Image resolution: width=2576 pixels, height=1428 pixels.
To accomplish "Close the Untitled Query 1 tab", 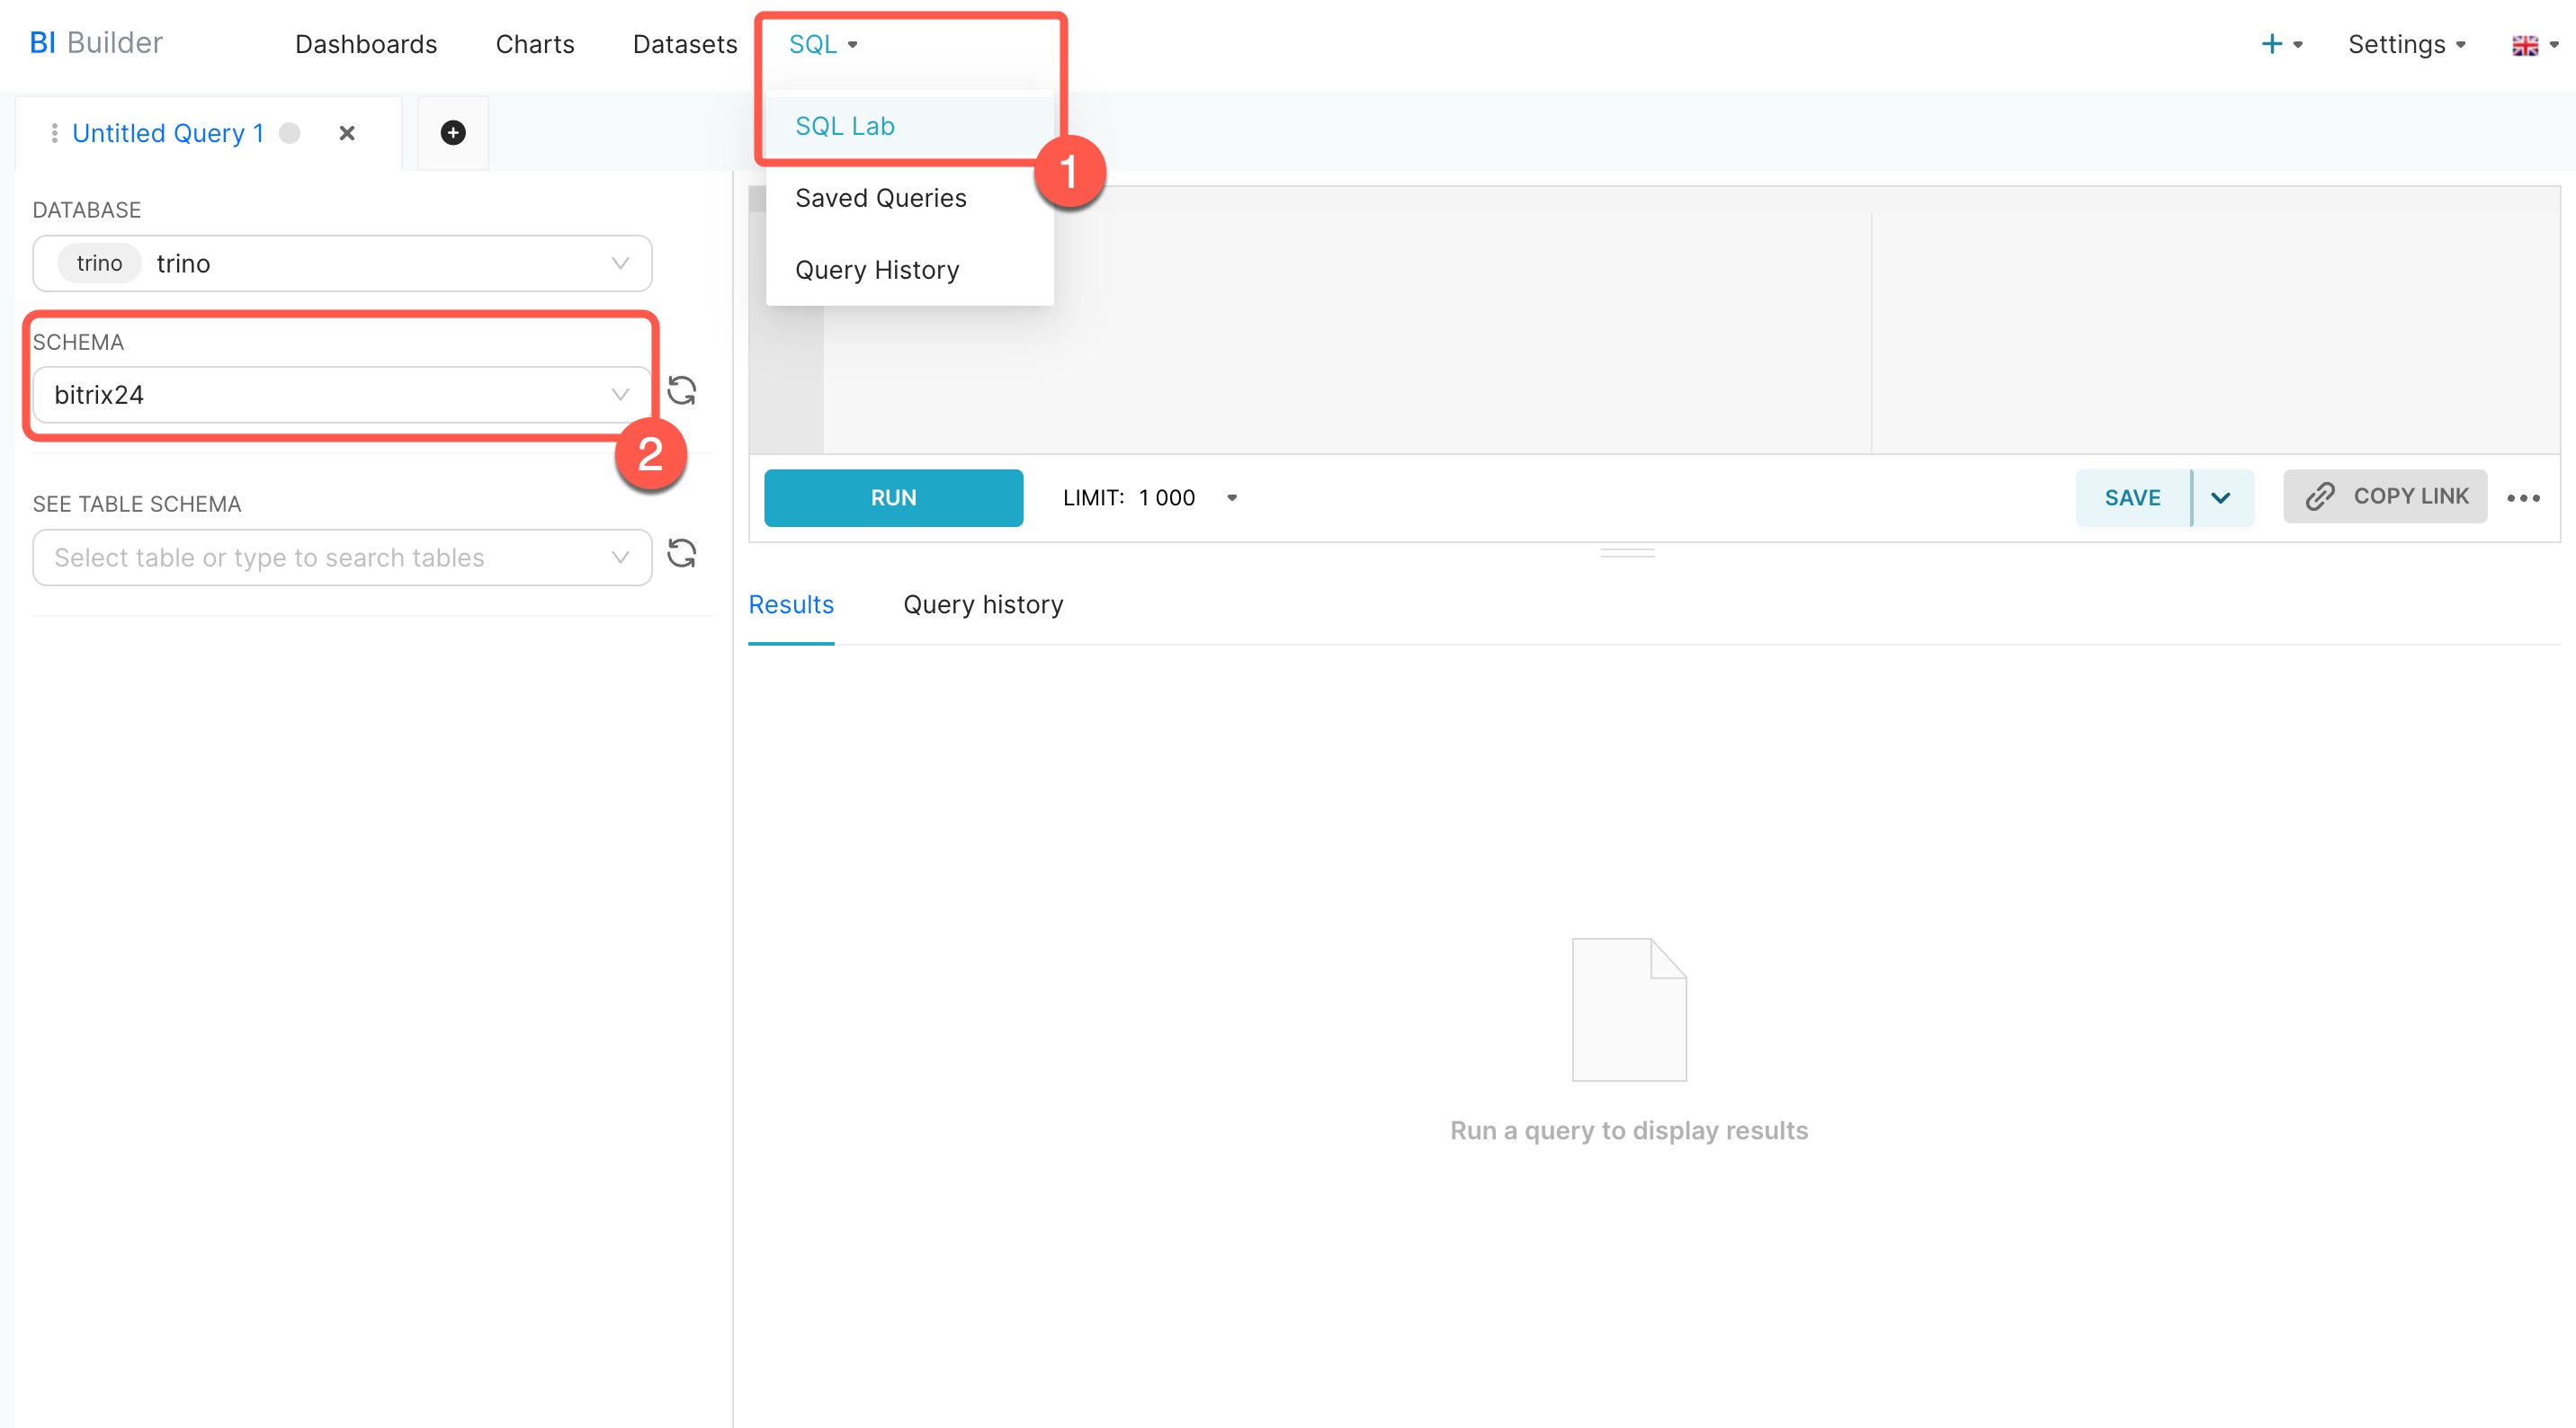I will [347, 133].
